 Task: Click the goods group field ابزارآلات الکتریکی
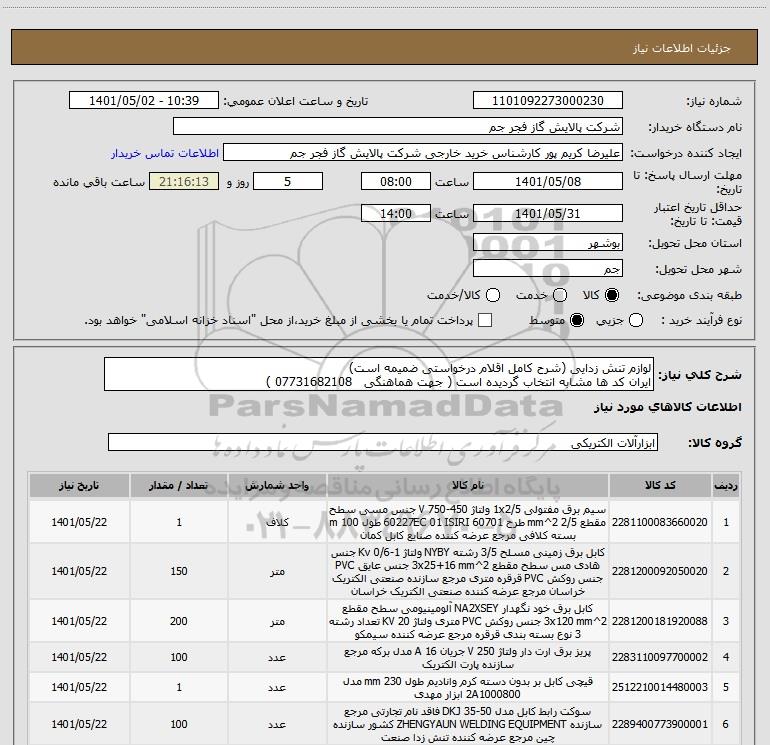[383, 442]
